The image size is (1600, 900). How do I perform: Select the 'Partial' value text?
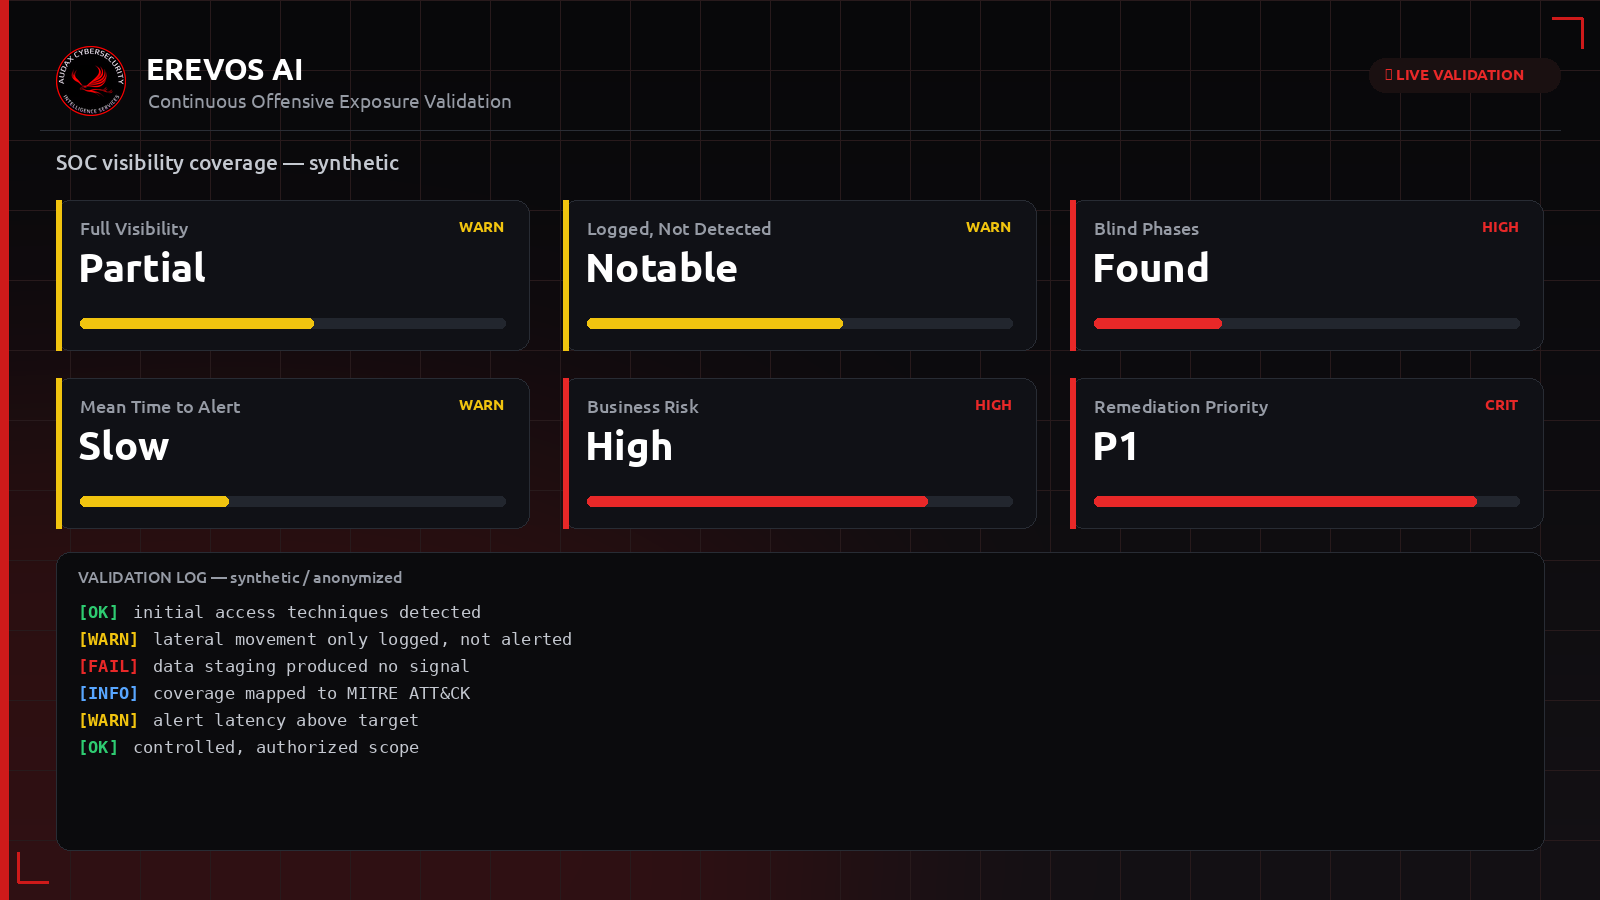coord(142,268)
